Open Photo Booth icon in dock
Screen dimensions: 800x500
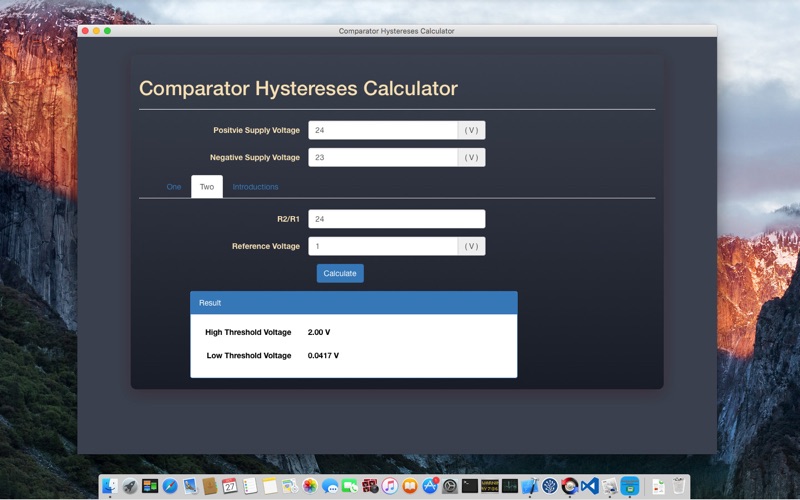pos(370,486)
